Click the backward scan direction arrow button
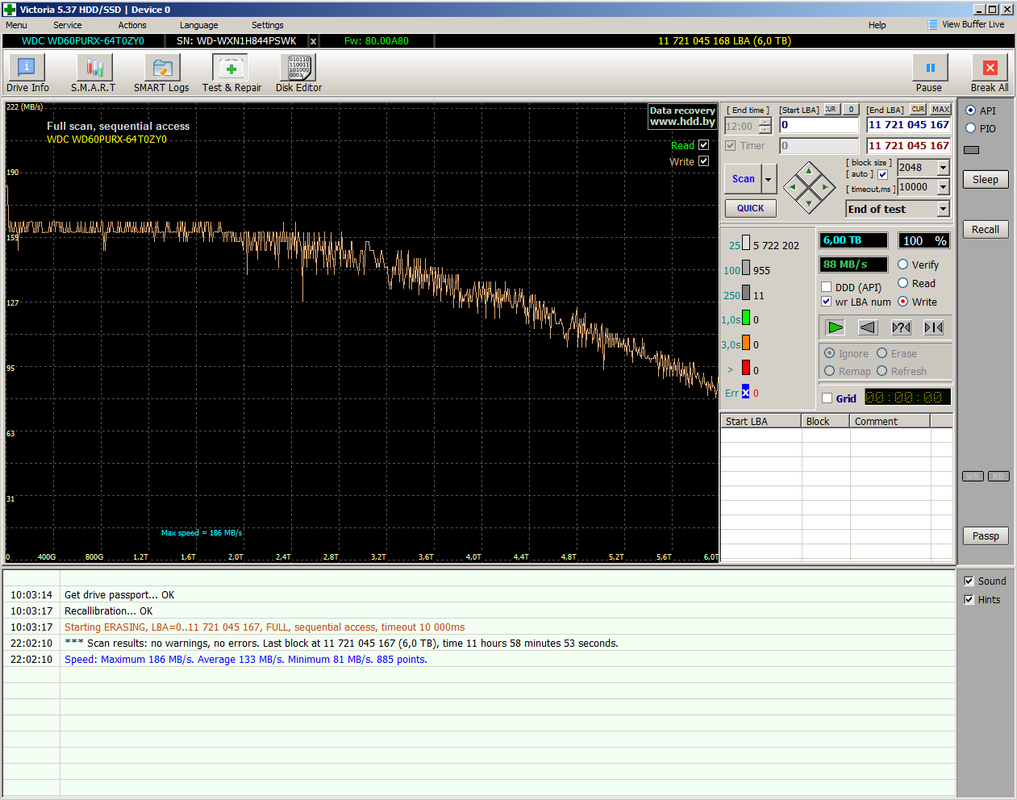The height and width of the screenshot is (800, 1017). coord(868,327)
